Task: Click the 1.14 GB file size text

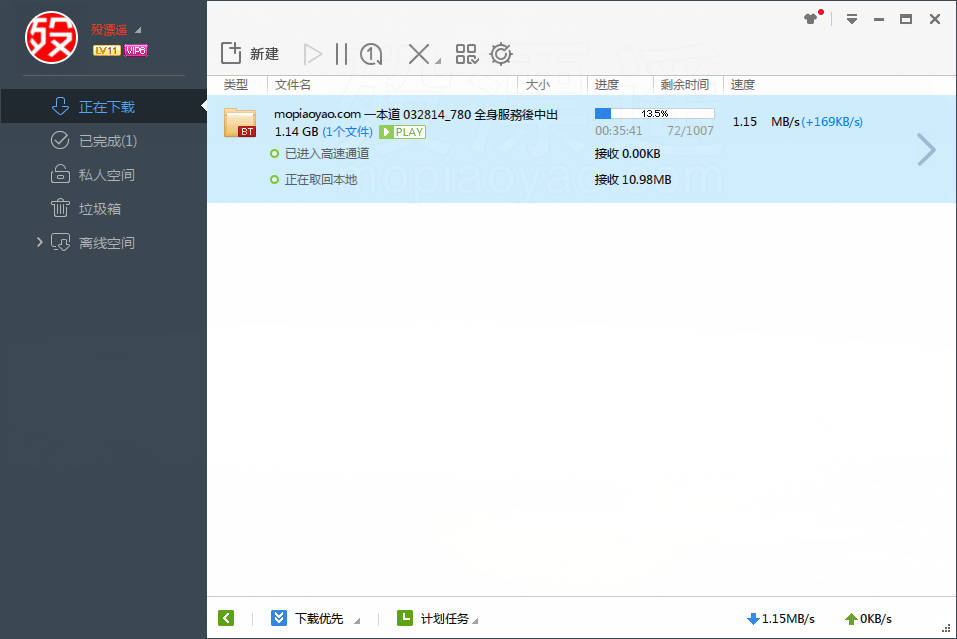Action: pyautogui.click(x=297, y=132)
